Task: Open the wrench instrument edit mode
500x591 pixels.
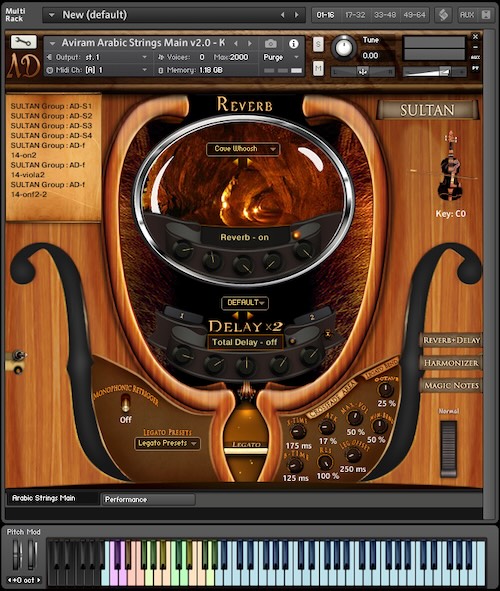Action: point(23,41)
